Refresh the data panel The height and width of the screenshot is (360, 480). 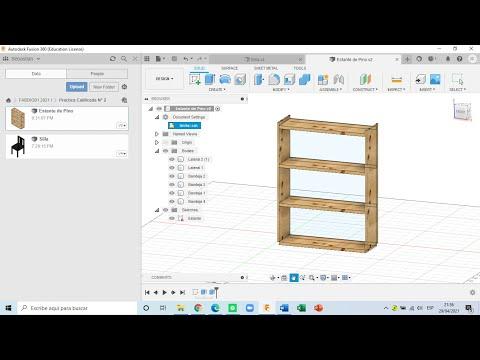pyautogui.click(x=113, y=59)
